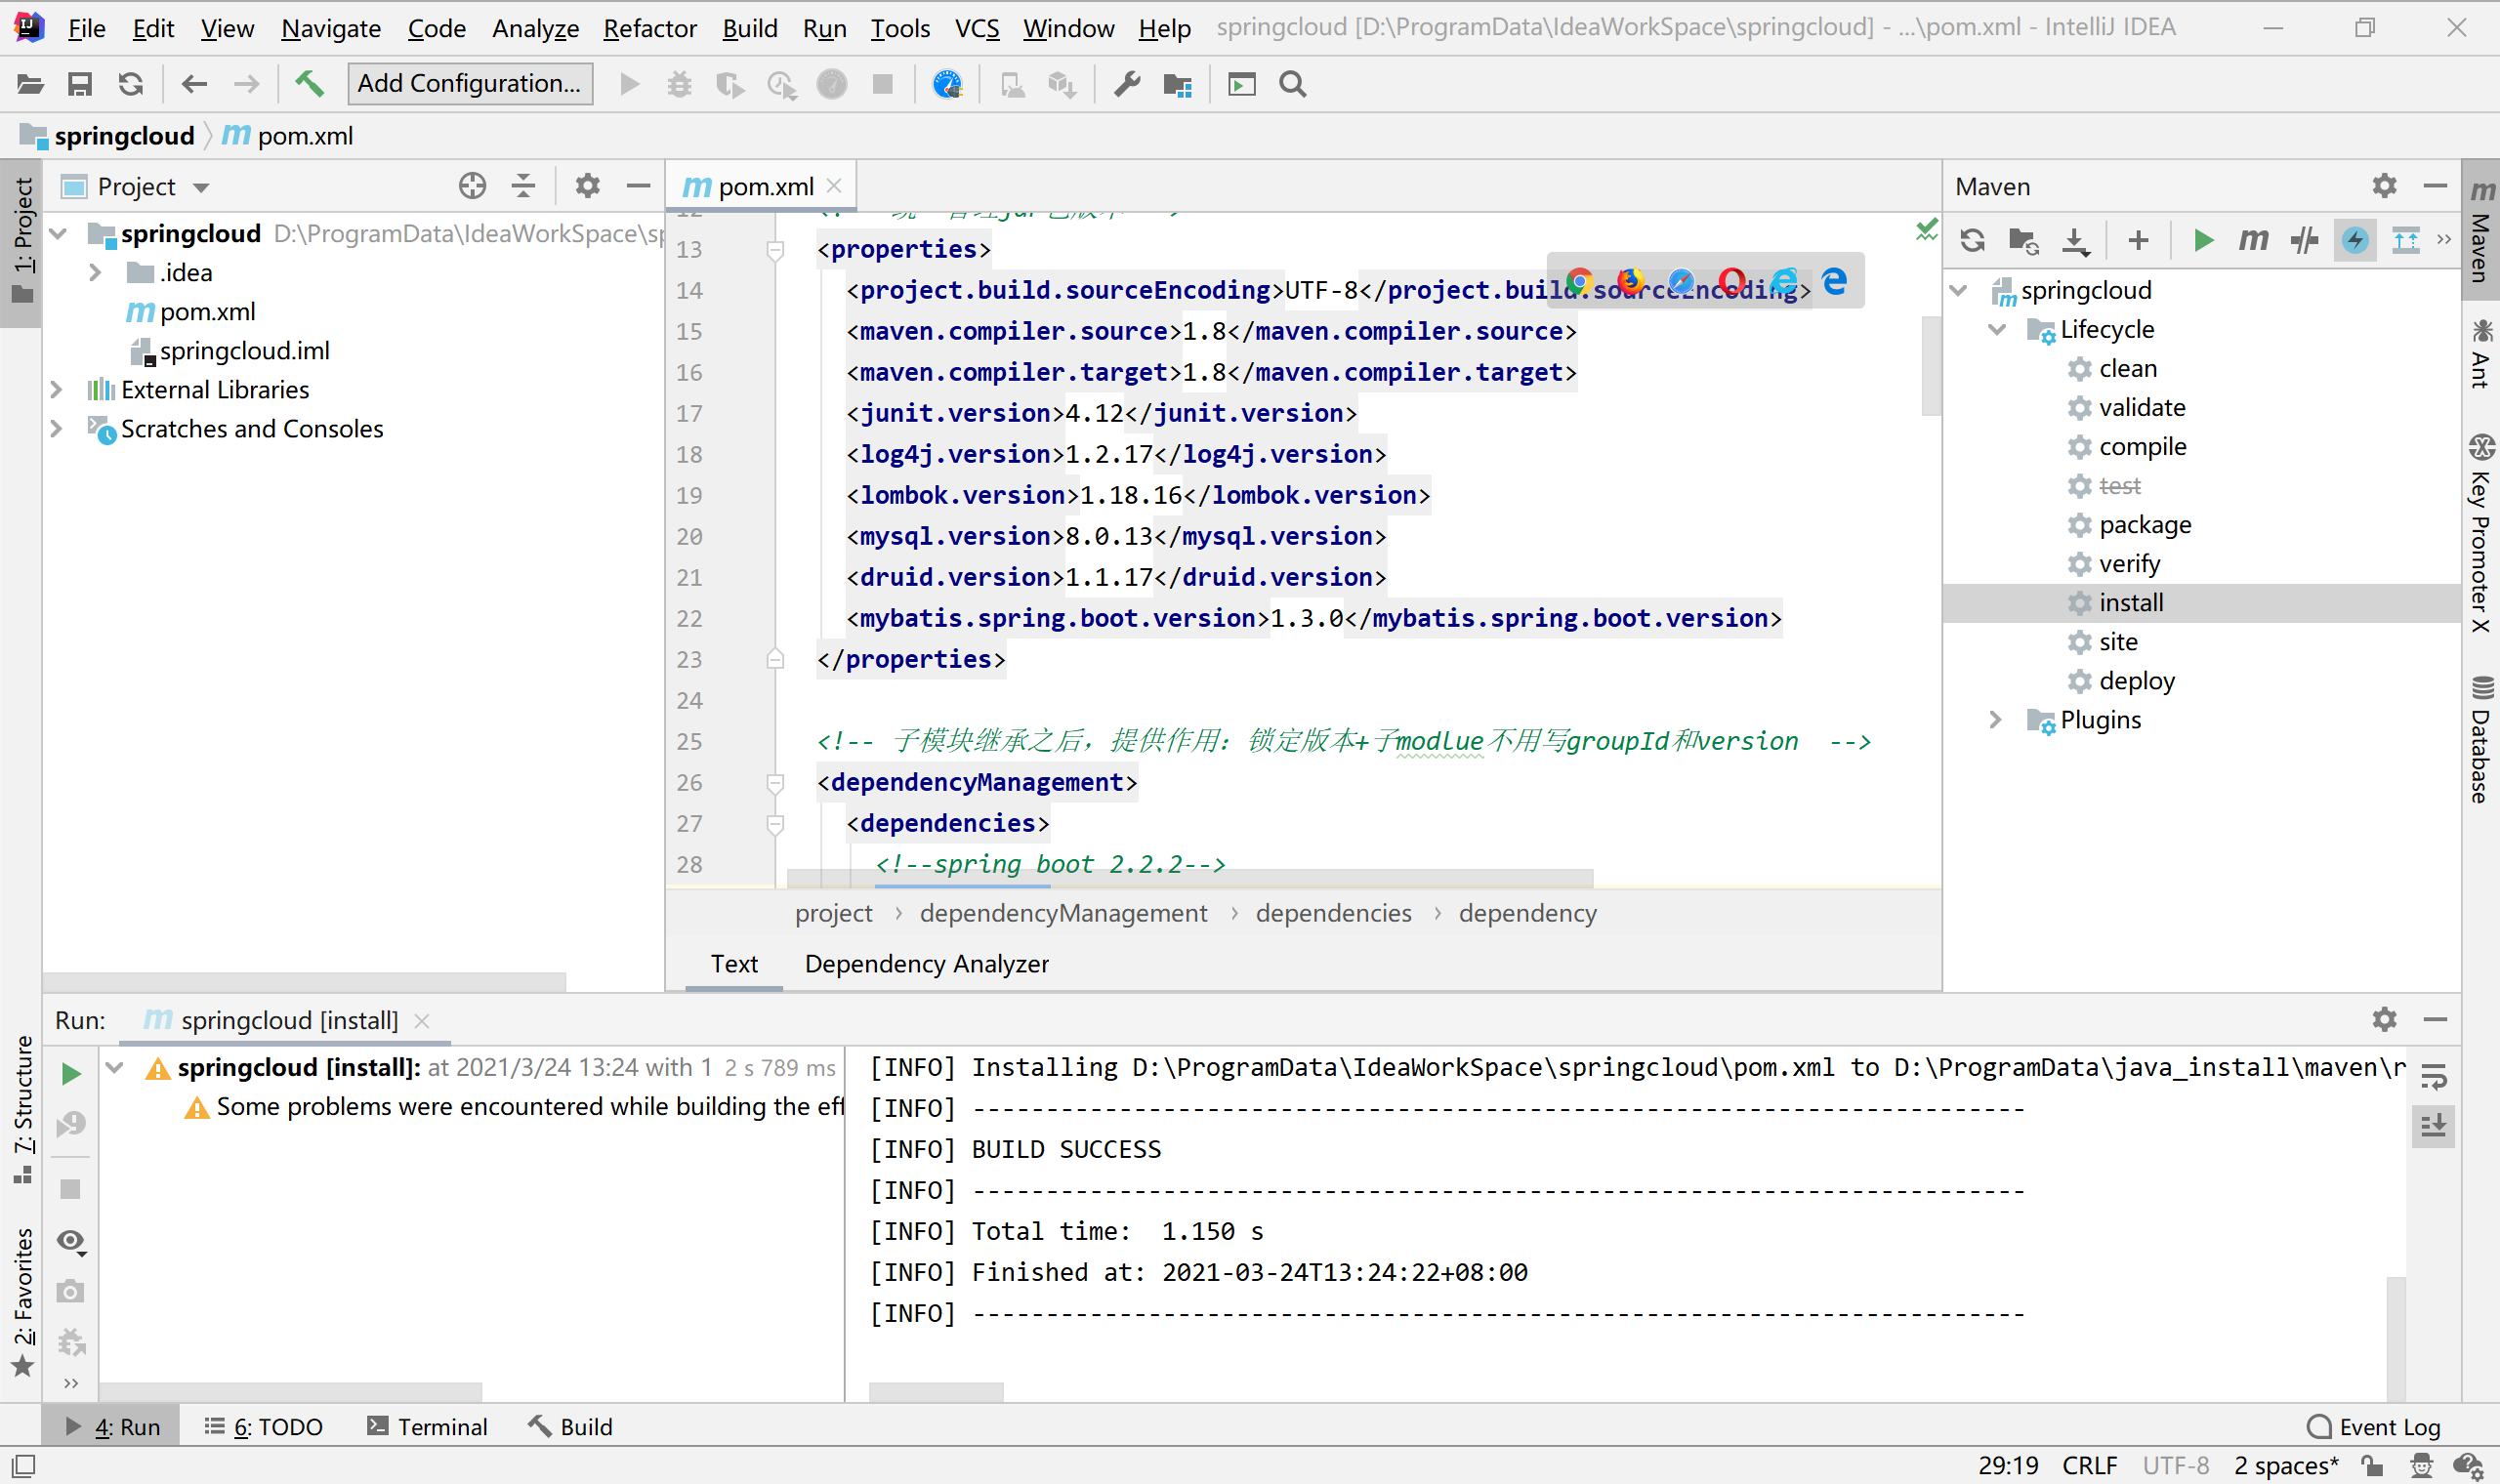Reimport all Maven projects icon
This screenshot has width=2500, height=1484.
point(1973,240)
